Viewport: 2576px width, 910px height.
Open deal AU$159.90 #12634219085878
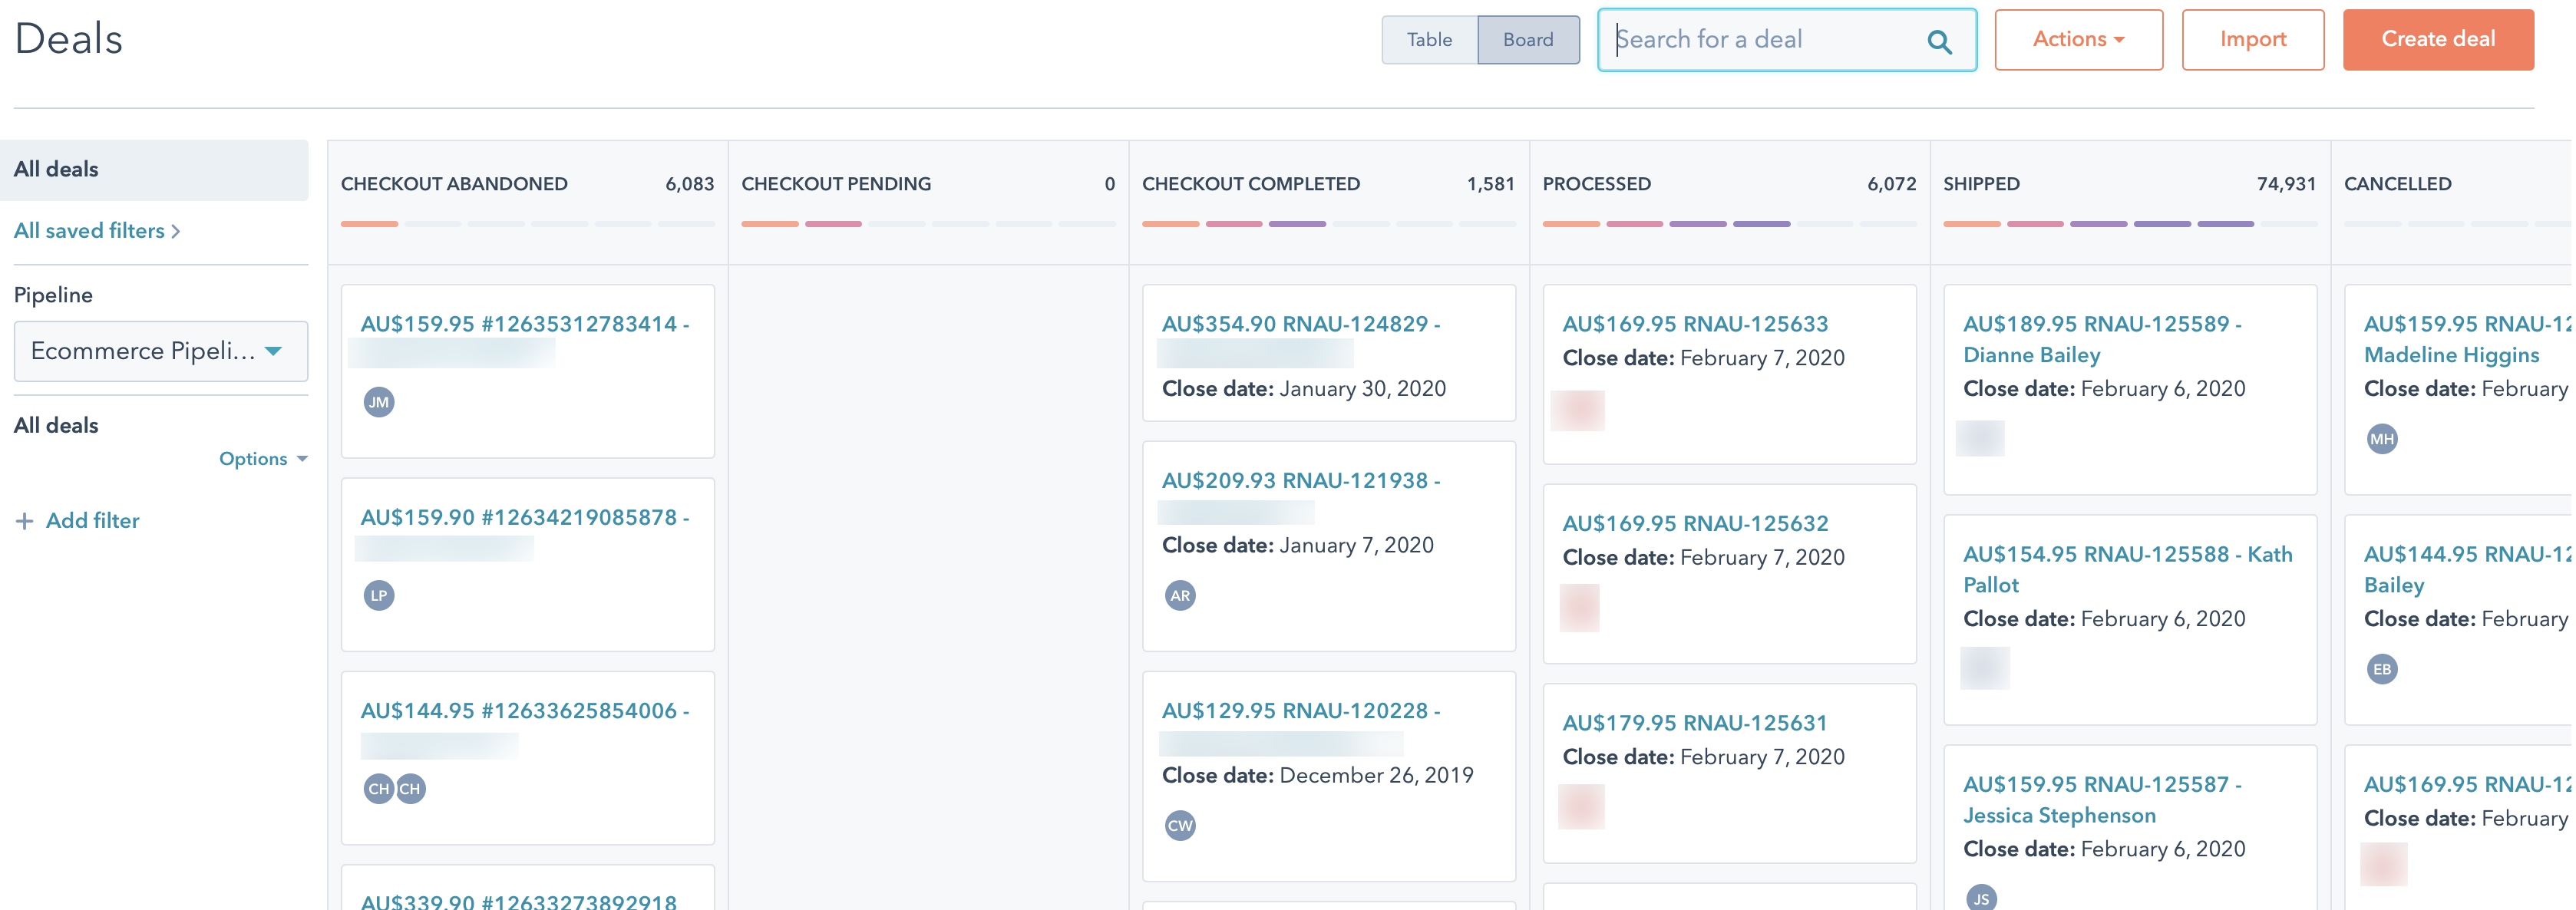(524, 517)
